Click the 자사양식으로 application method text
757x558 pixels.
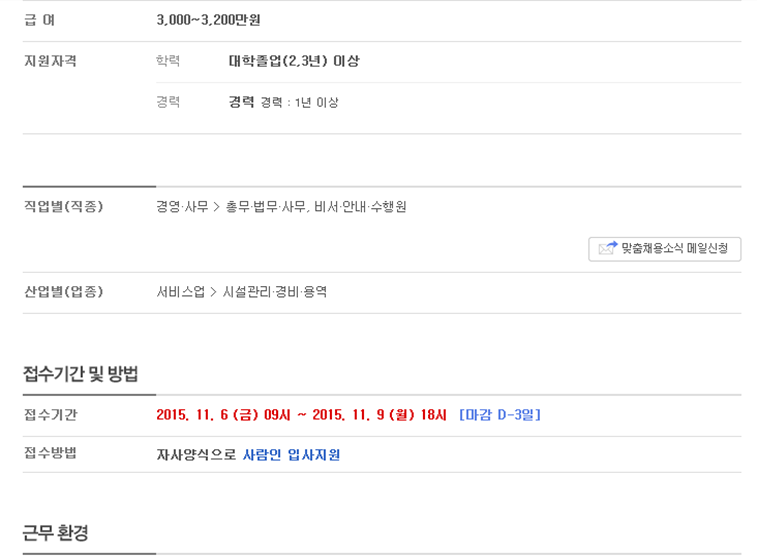pos(196,455)
